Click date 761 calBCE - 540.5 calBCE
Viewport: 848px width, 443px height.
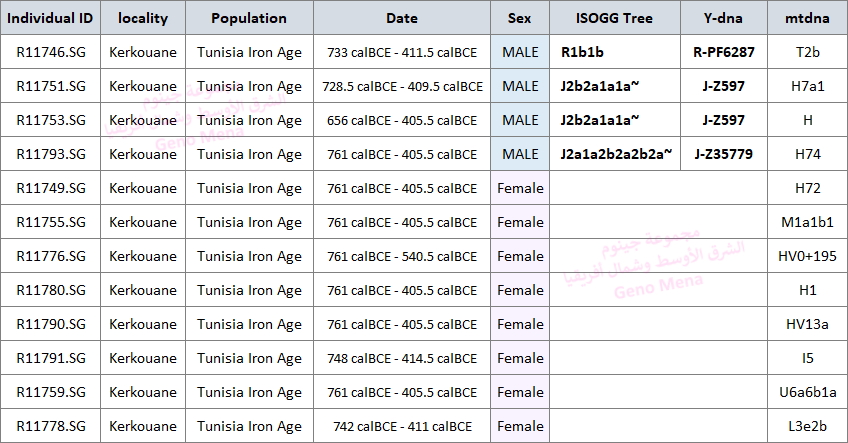(402, 256)
